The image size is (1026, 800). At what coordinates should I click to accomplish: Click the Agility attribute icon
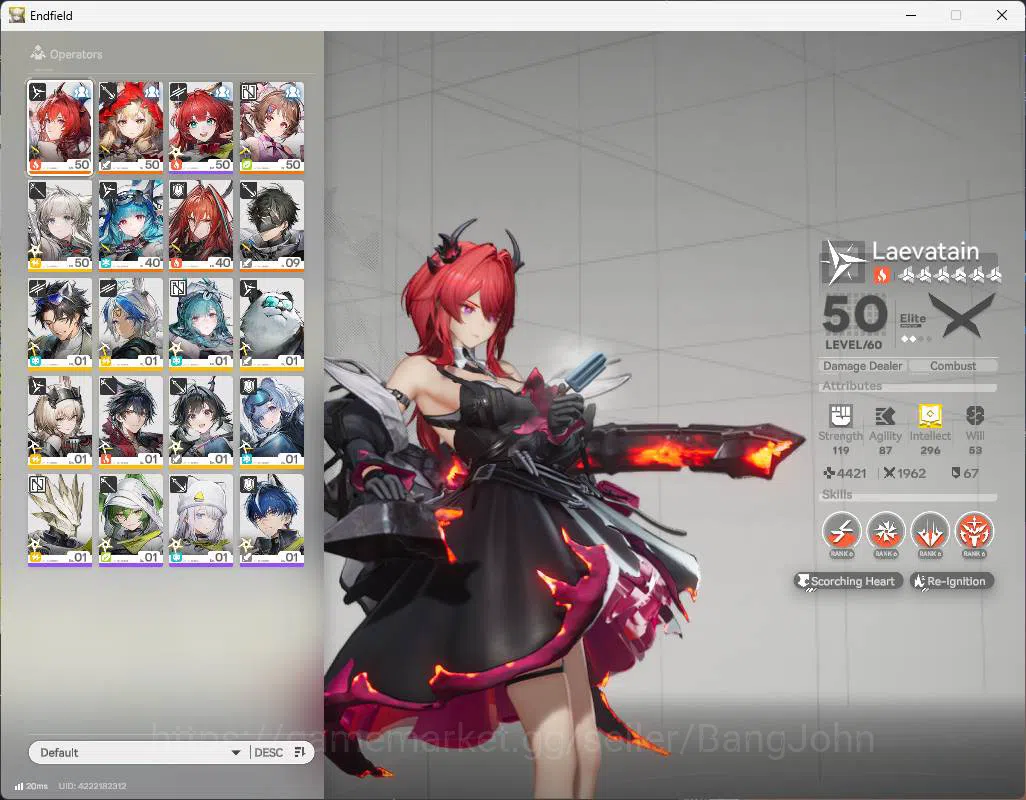(x=885, y=415)
